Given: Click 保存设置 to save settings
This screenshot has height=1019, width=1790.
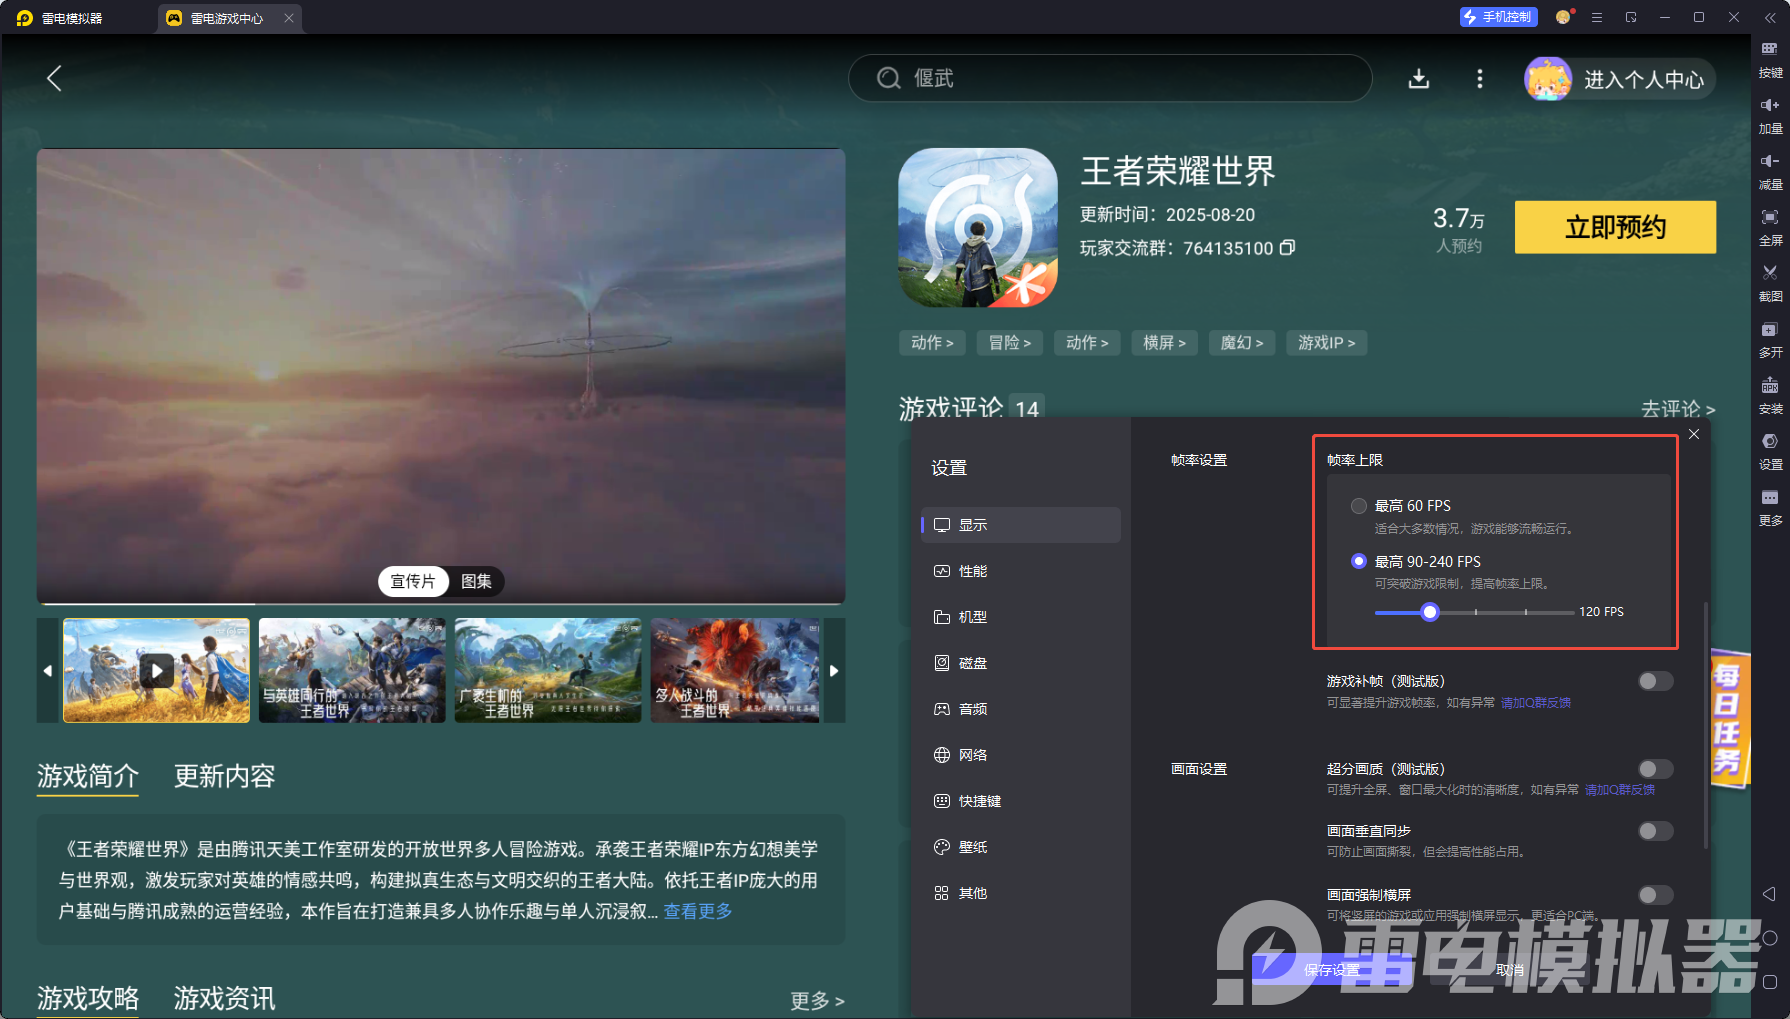Looking at the screenshot, I should pos(1331,969).
